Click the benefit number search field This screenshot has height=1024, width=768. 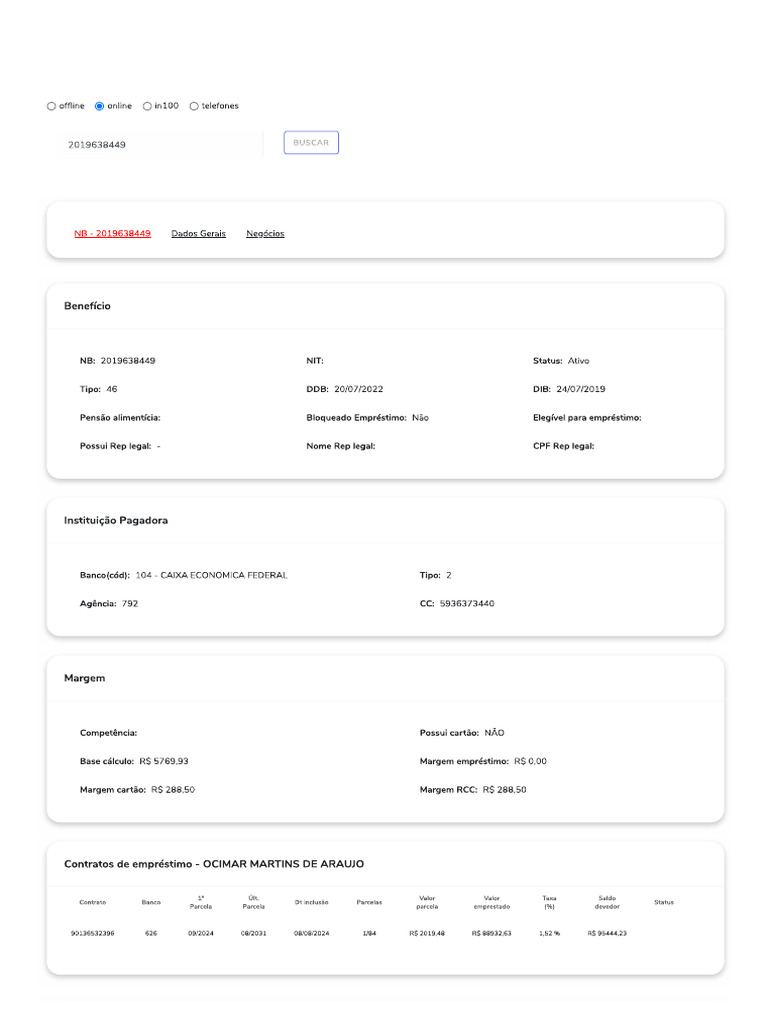tap(160, 144)
